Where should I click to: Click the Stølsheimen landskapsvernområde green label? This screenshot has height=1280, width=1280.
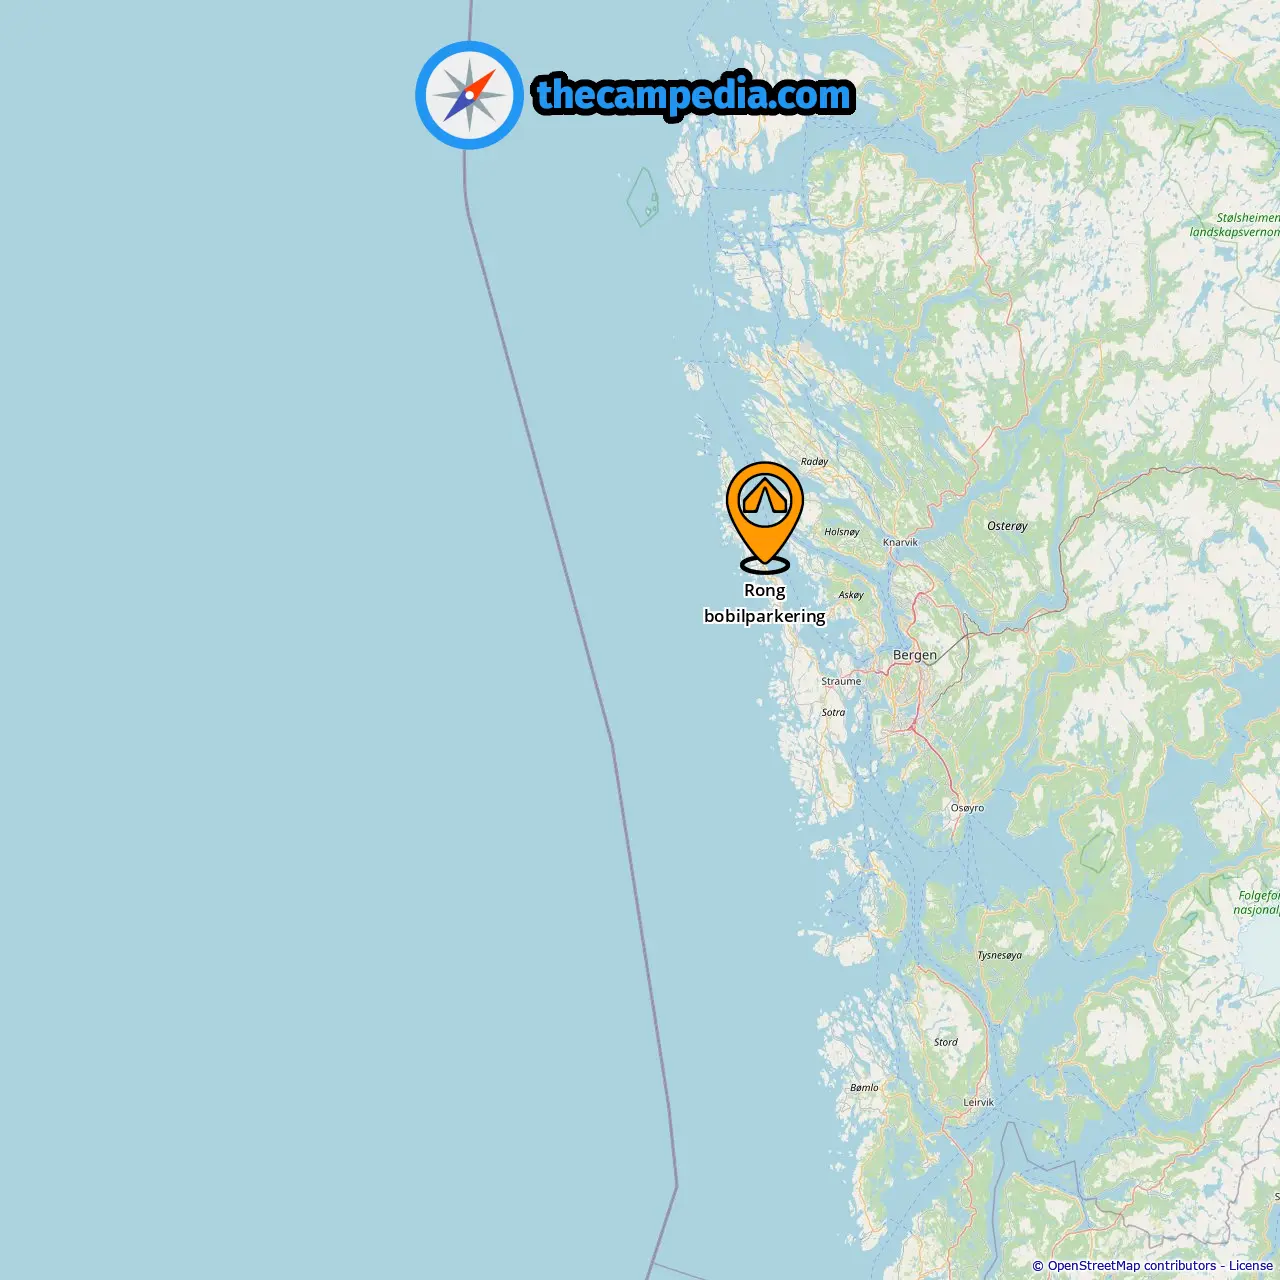click(x=1236, y=225)
